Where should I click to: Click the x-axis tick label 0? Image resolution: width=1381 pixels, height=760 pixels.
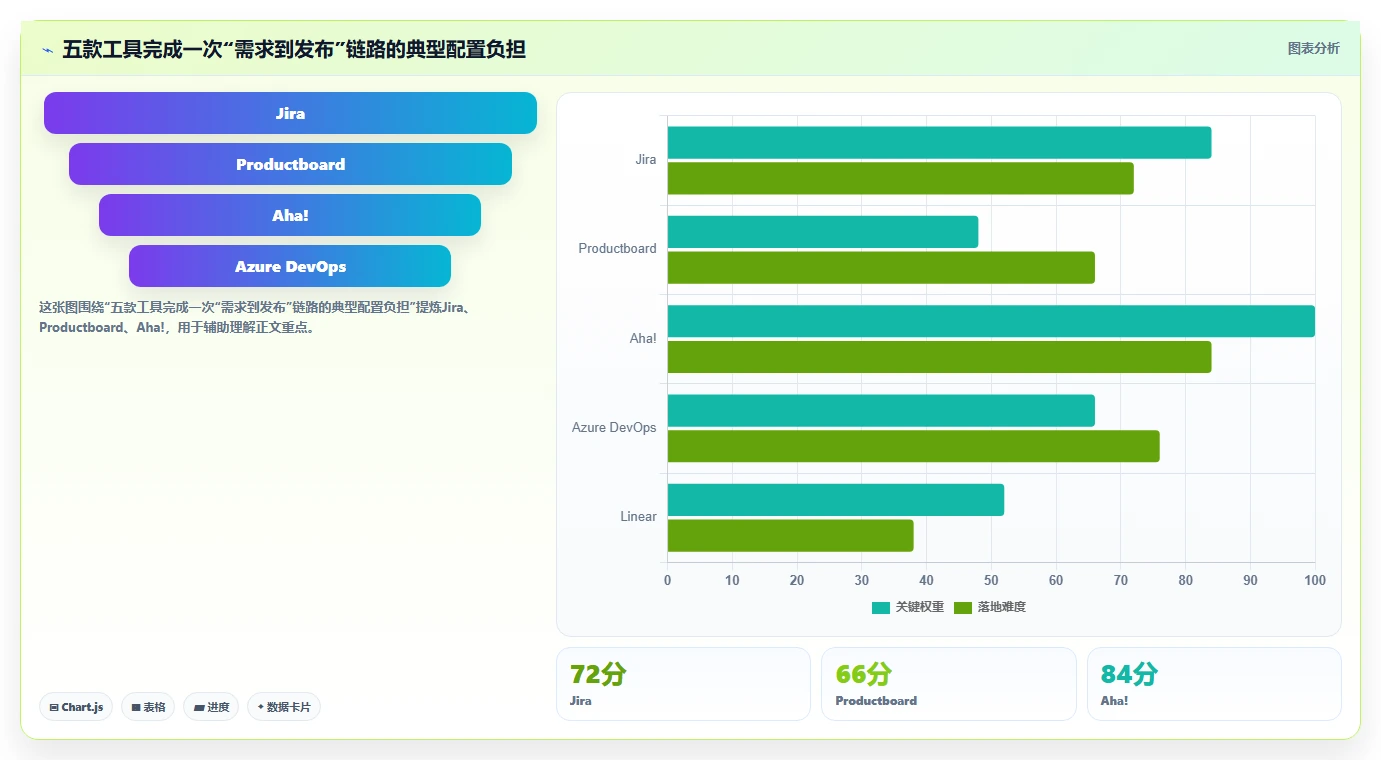668,581
